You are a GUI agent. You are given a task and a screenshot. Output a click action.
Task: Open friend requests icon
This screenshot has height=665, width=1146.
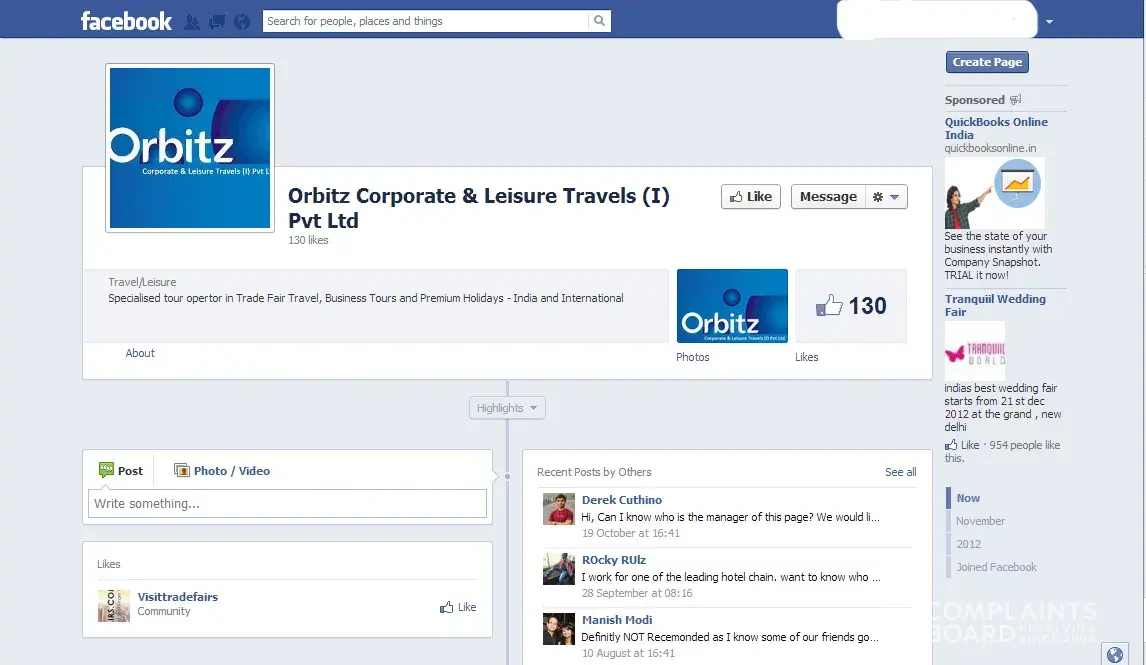tap(192, 22)
